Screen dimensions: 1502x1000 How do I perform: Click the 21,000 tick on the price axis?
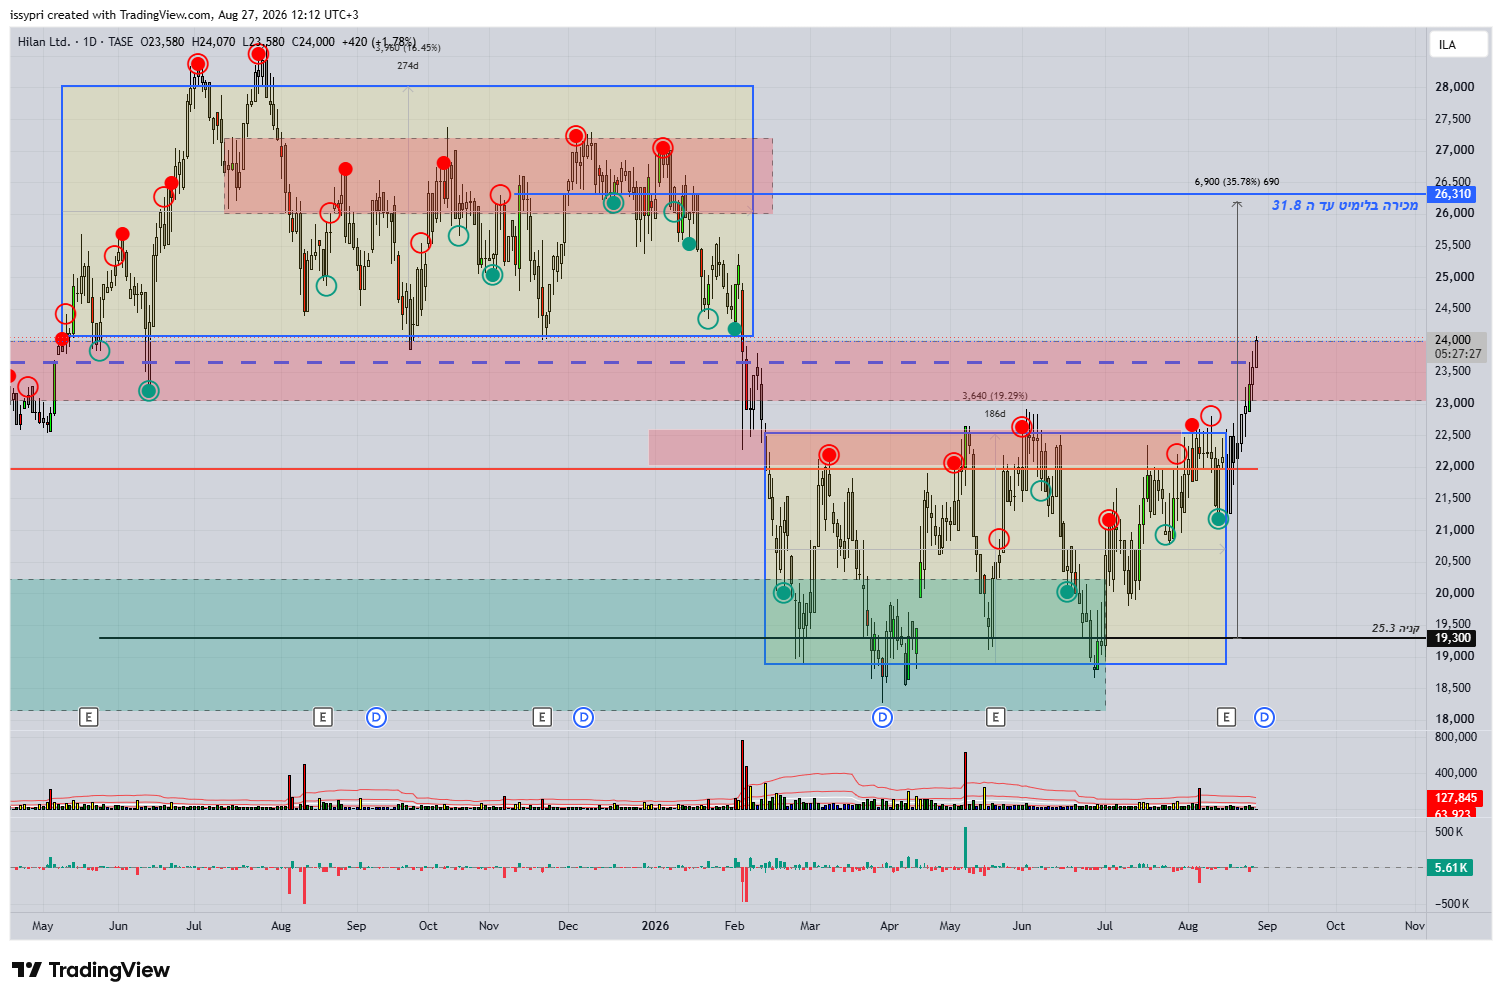[x=1455, y=530]
